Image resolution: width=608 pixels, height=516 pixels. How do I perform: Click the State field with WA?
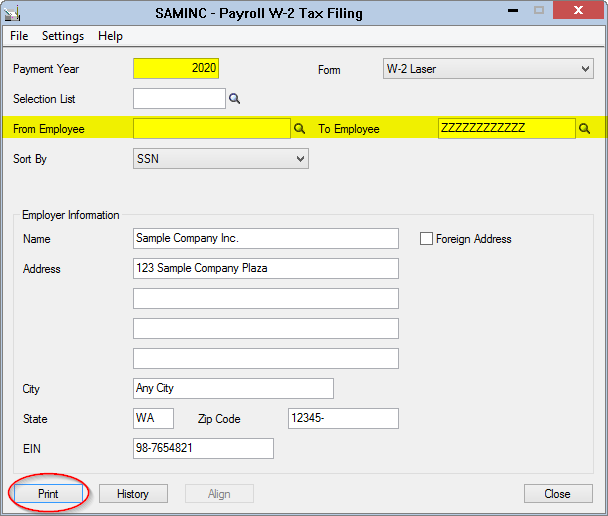coord(153,418)
